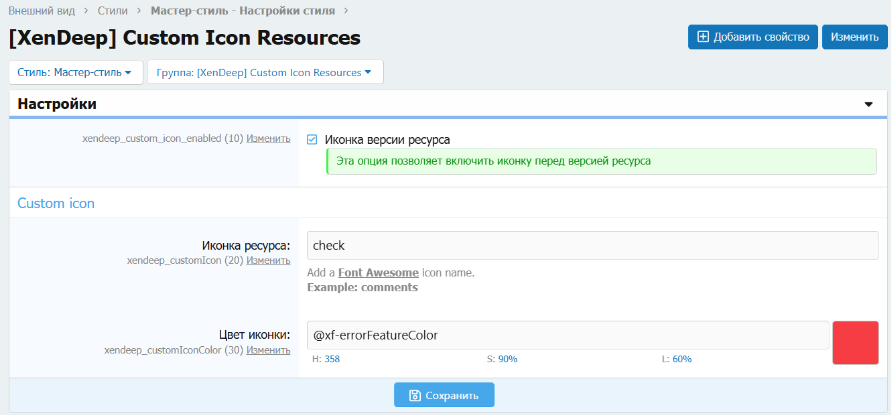Click the Цвет иконки color value field
891x415 pixels.
click(x=567, y=335)
